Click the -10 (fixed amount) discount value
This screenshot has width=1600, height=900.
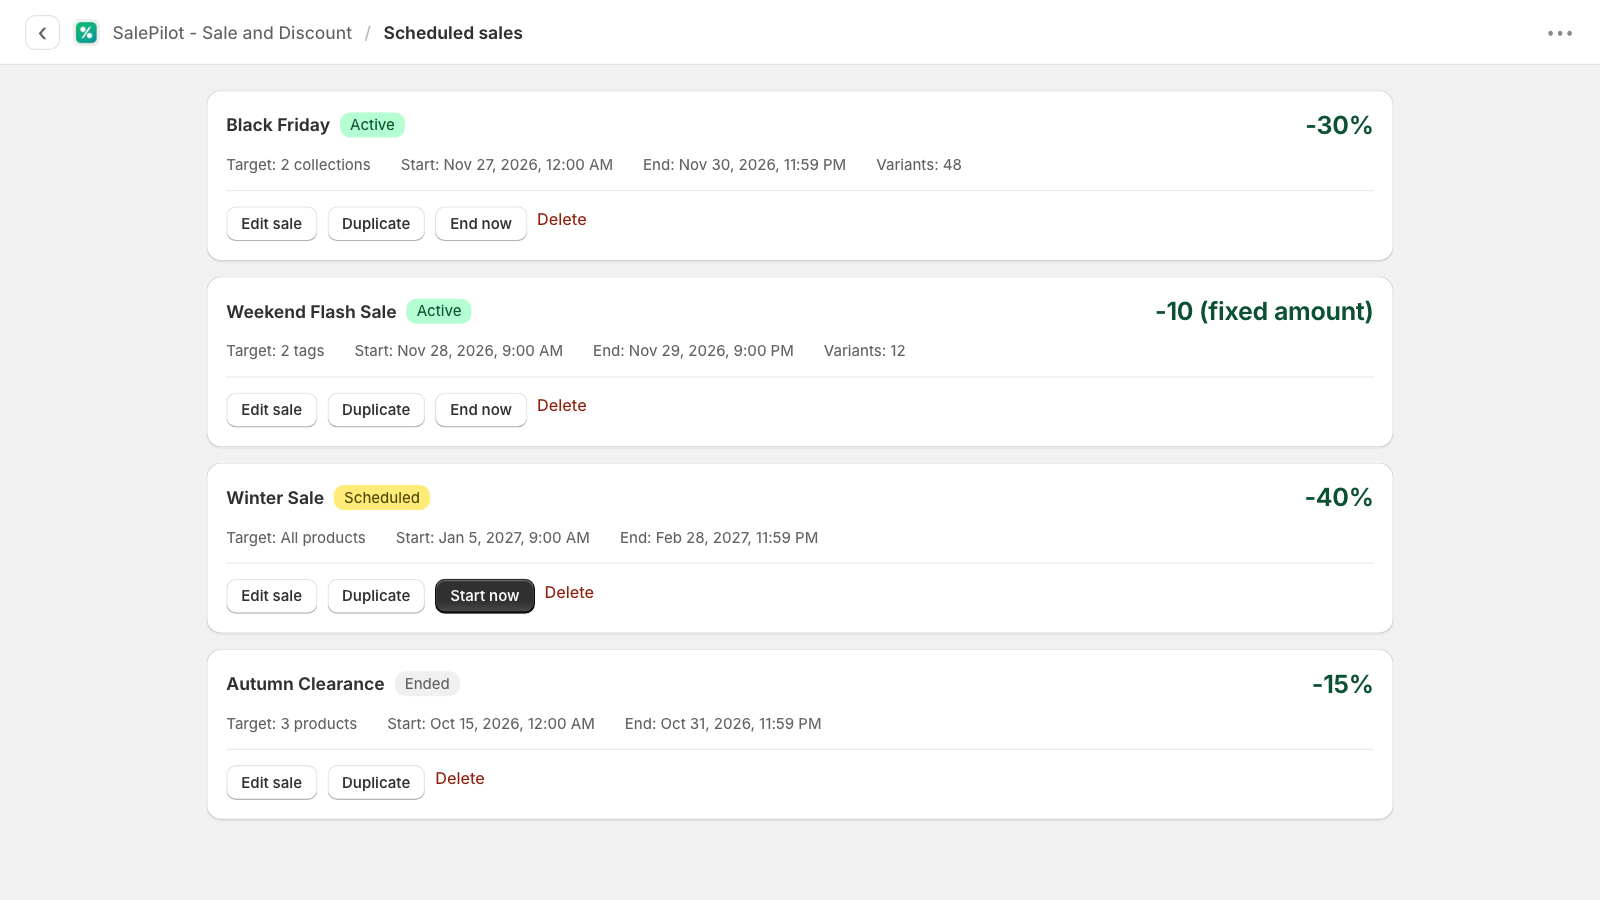pyautogui.click(x=1264, y=311)
